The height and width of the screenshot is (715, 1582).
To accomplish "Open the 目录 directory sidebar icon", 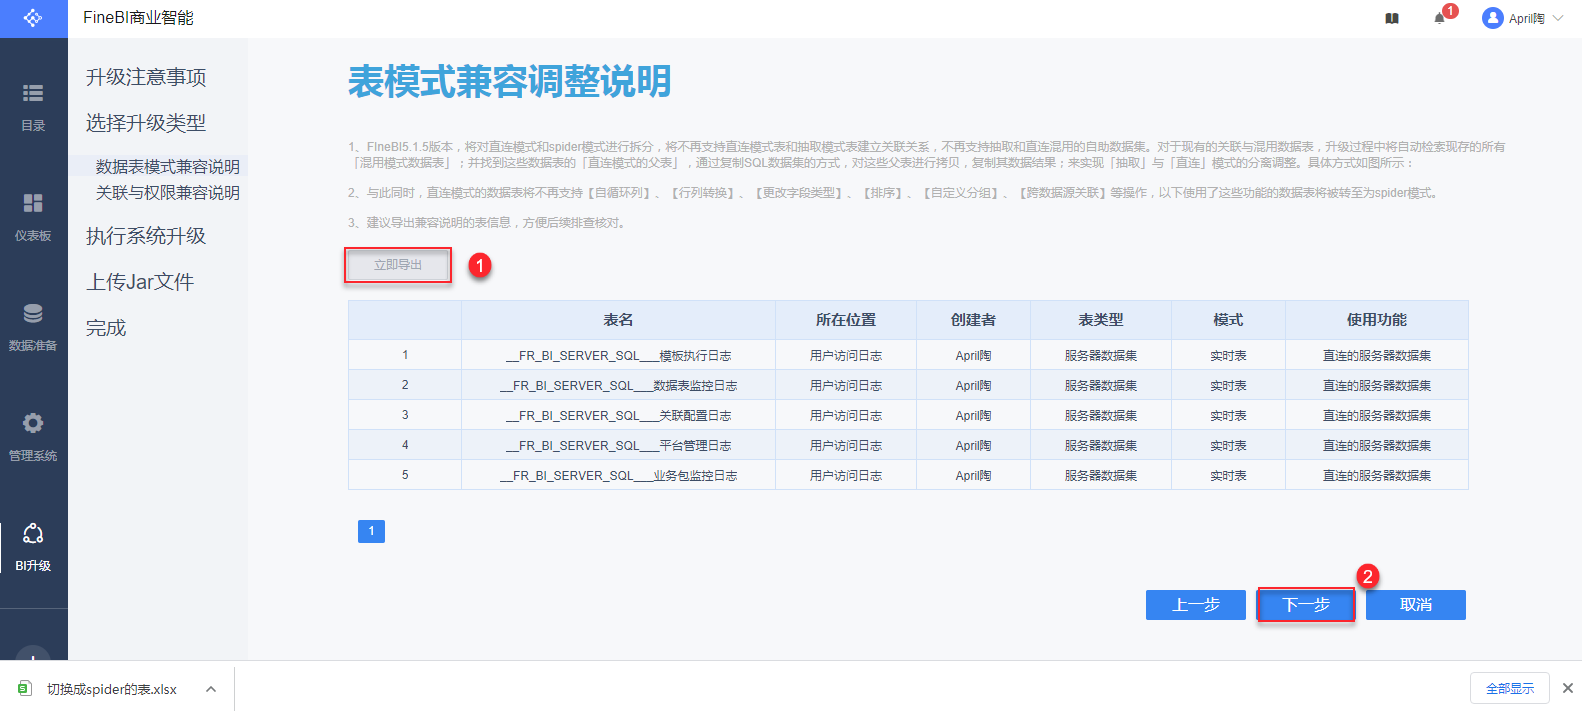I will point(33,94).
